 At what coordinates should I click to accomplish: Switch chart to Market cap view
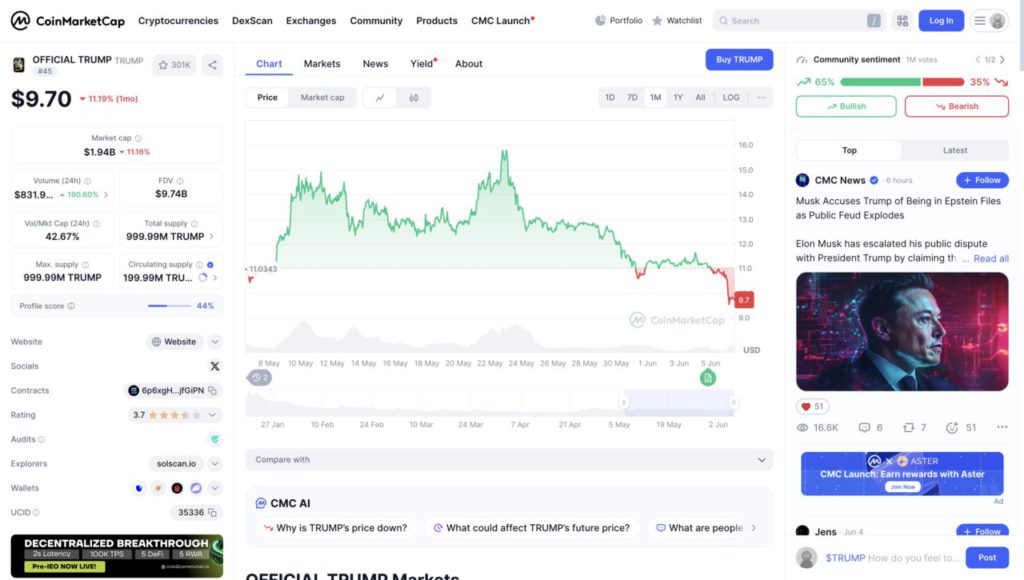pos(322,98)
